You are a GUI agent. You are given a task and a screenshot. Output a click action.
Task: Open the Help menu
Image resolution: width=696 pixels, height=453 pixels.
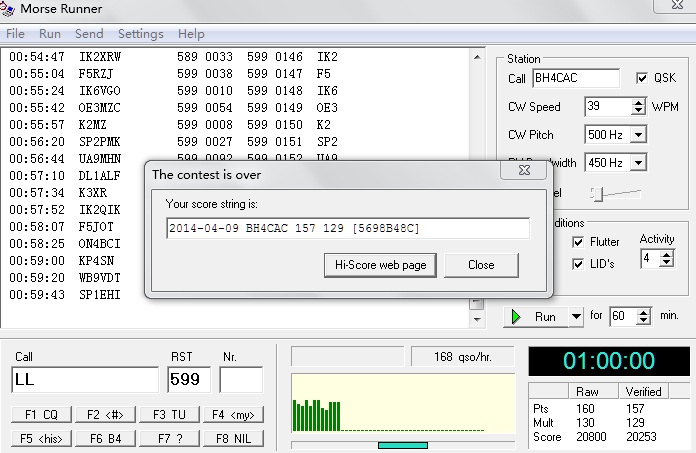tap(191, 34)
